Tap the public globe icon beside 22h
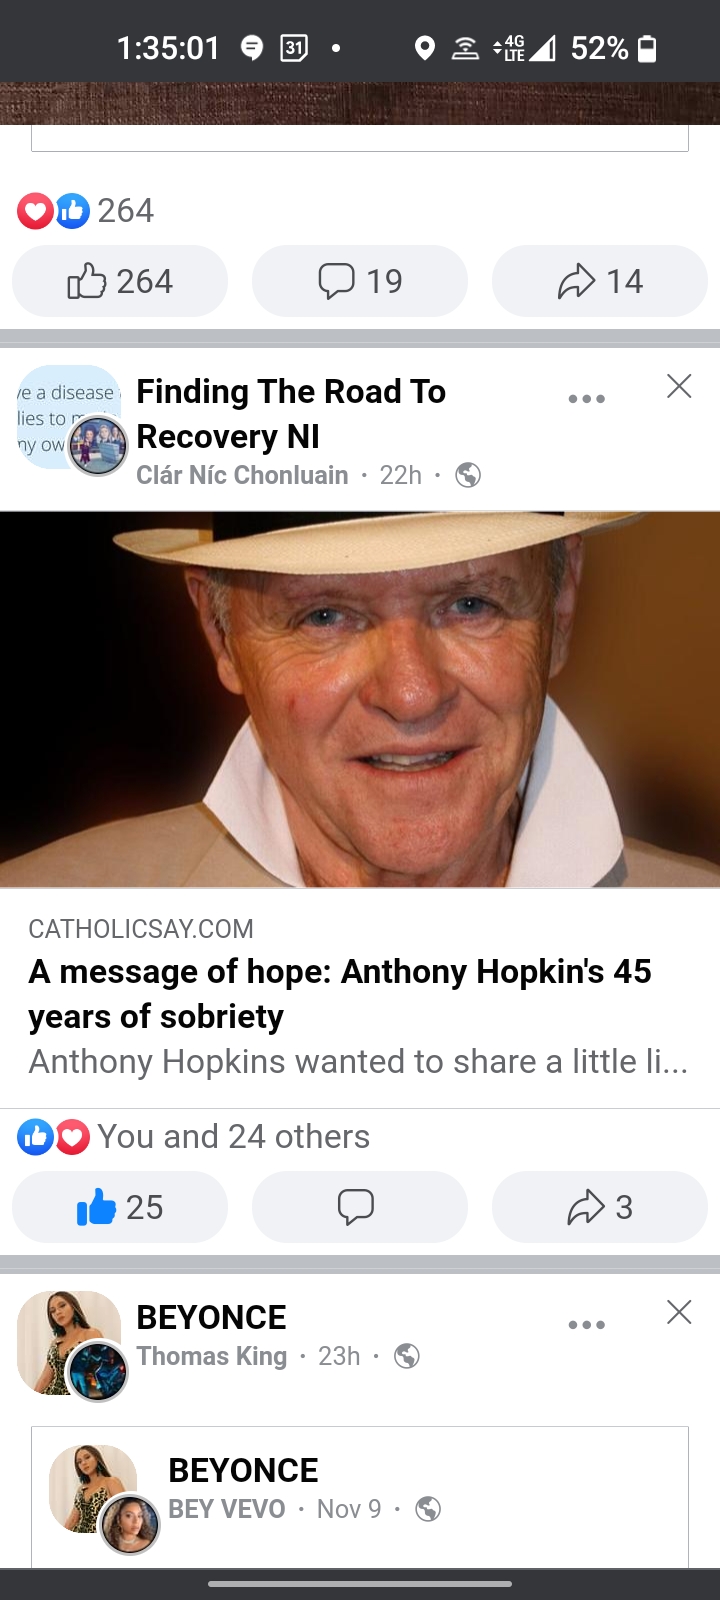The width and height of the screenshot is (720, 1600). coord(468,475)
